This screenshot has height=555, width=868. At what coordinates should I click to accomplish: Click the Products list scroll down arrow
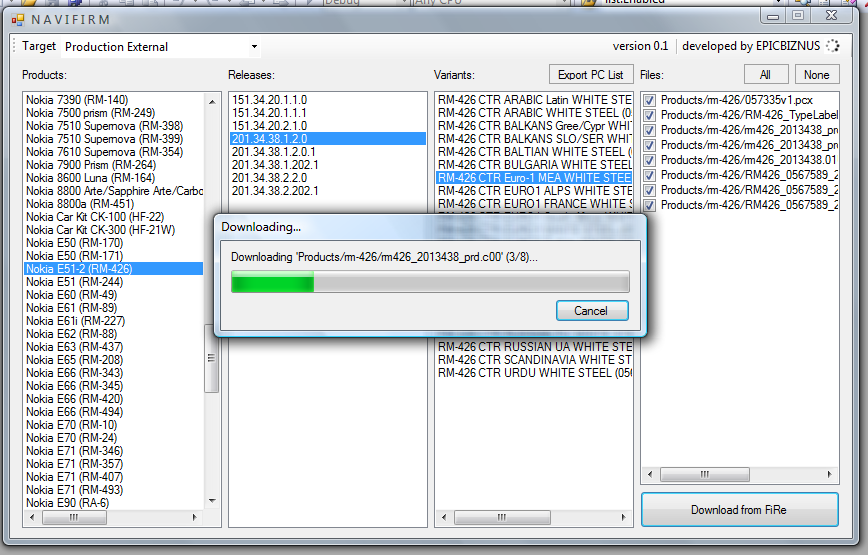[x=212, y=501]
